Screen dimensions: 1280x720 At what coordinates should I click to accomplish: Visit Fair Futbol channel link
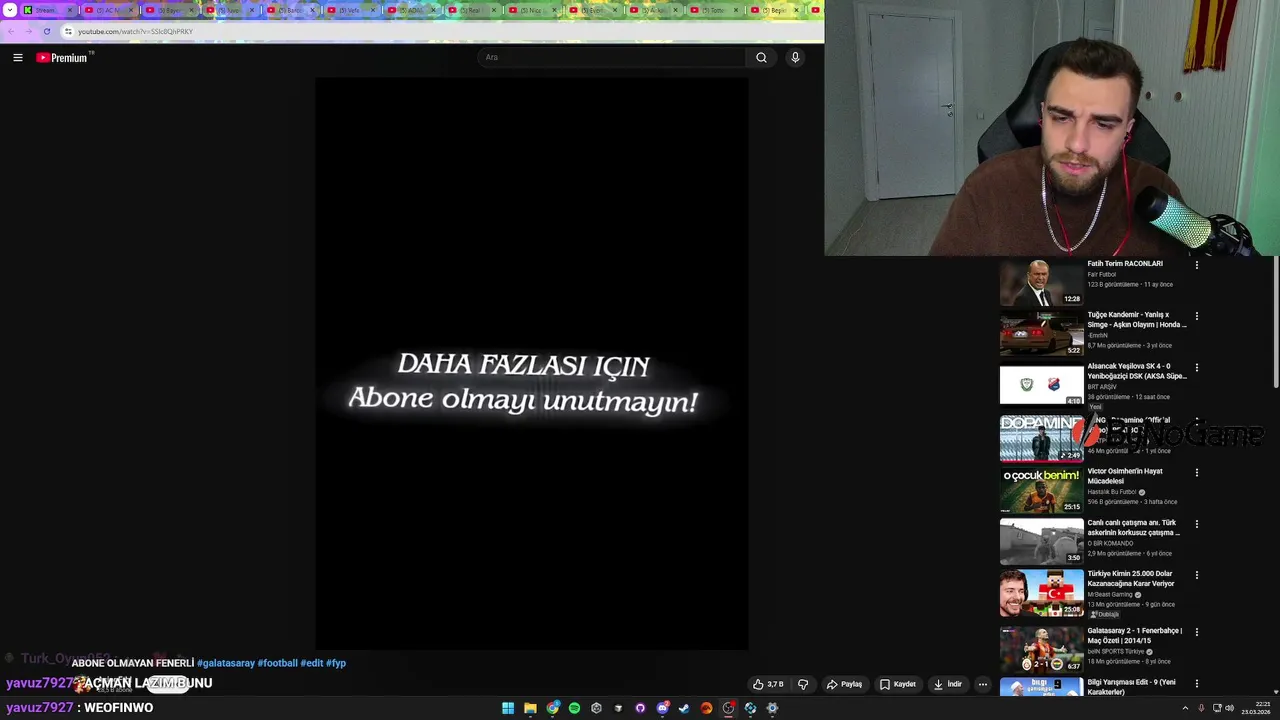1102,274
